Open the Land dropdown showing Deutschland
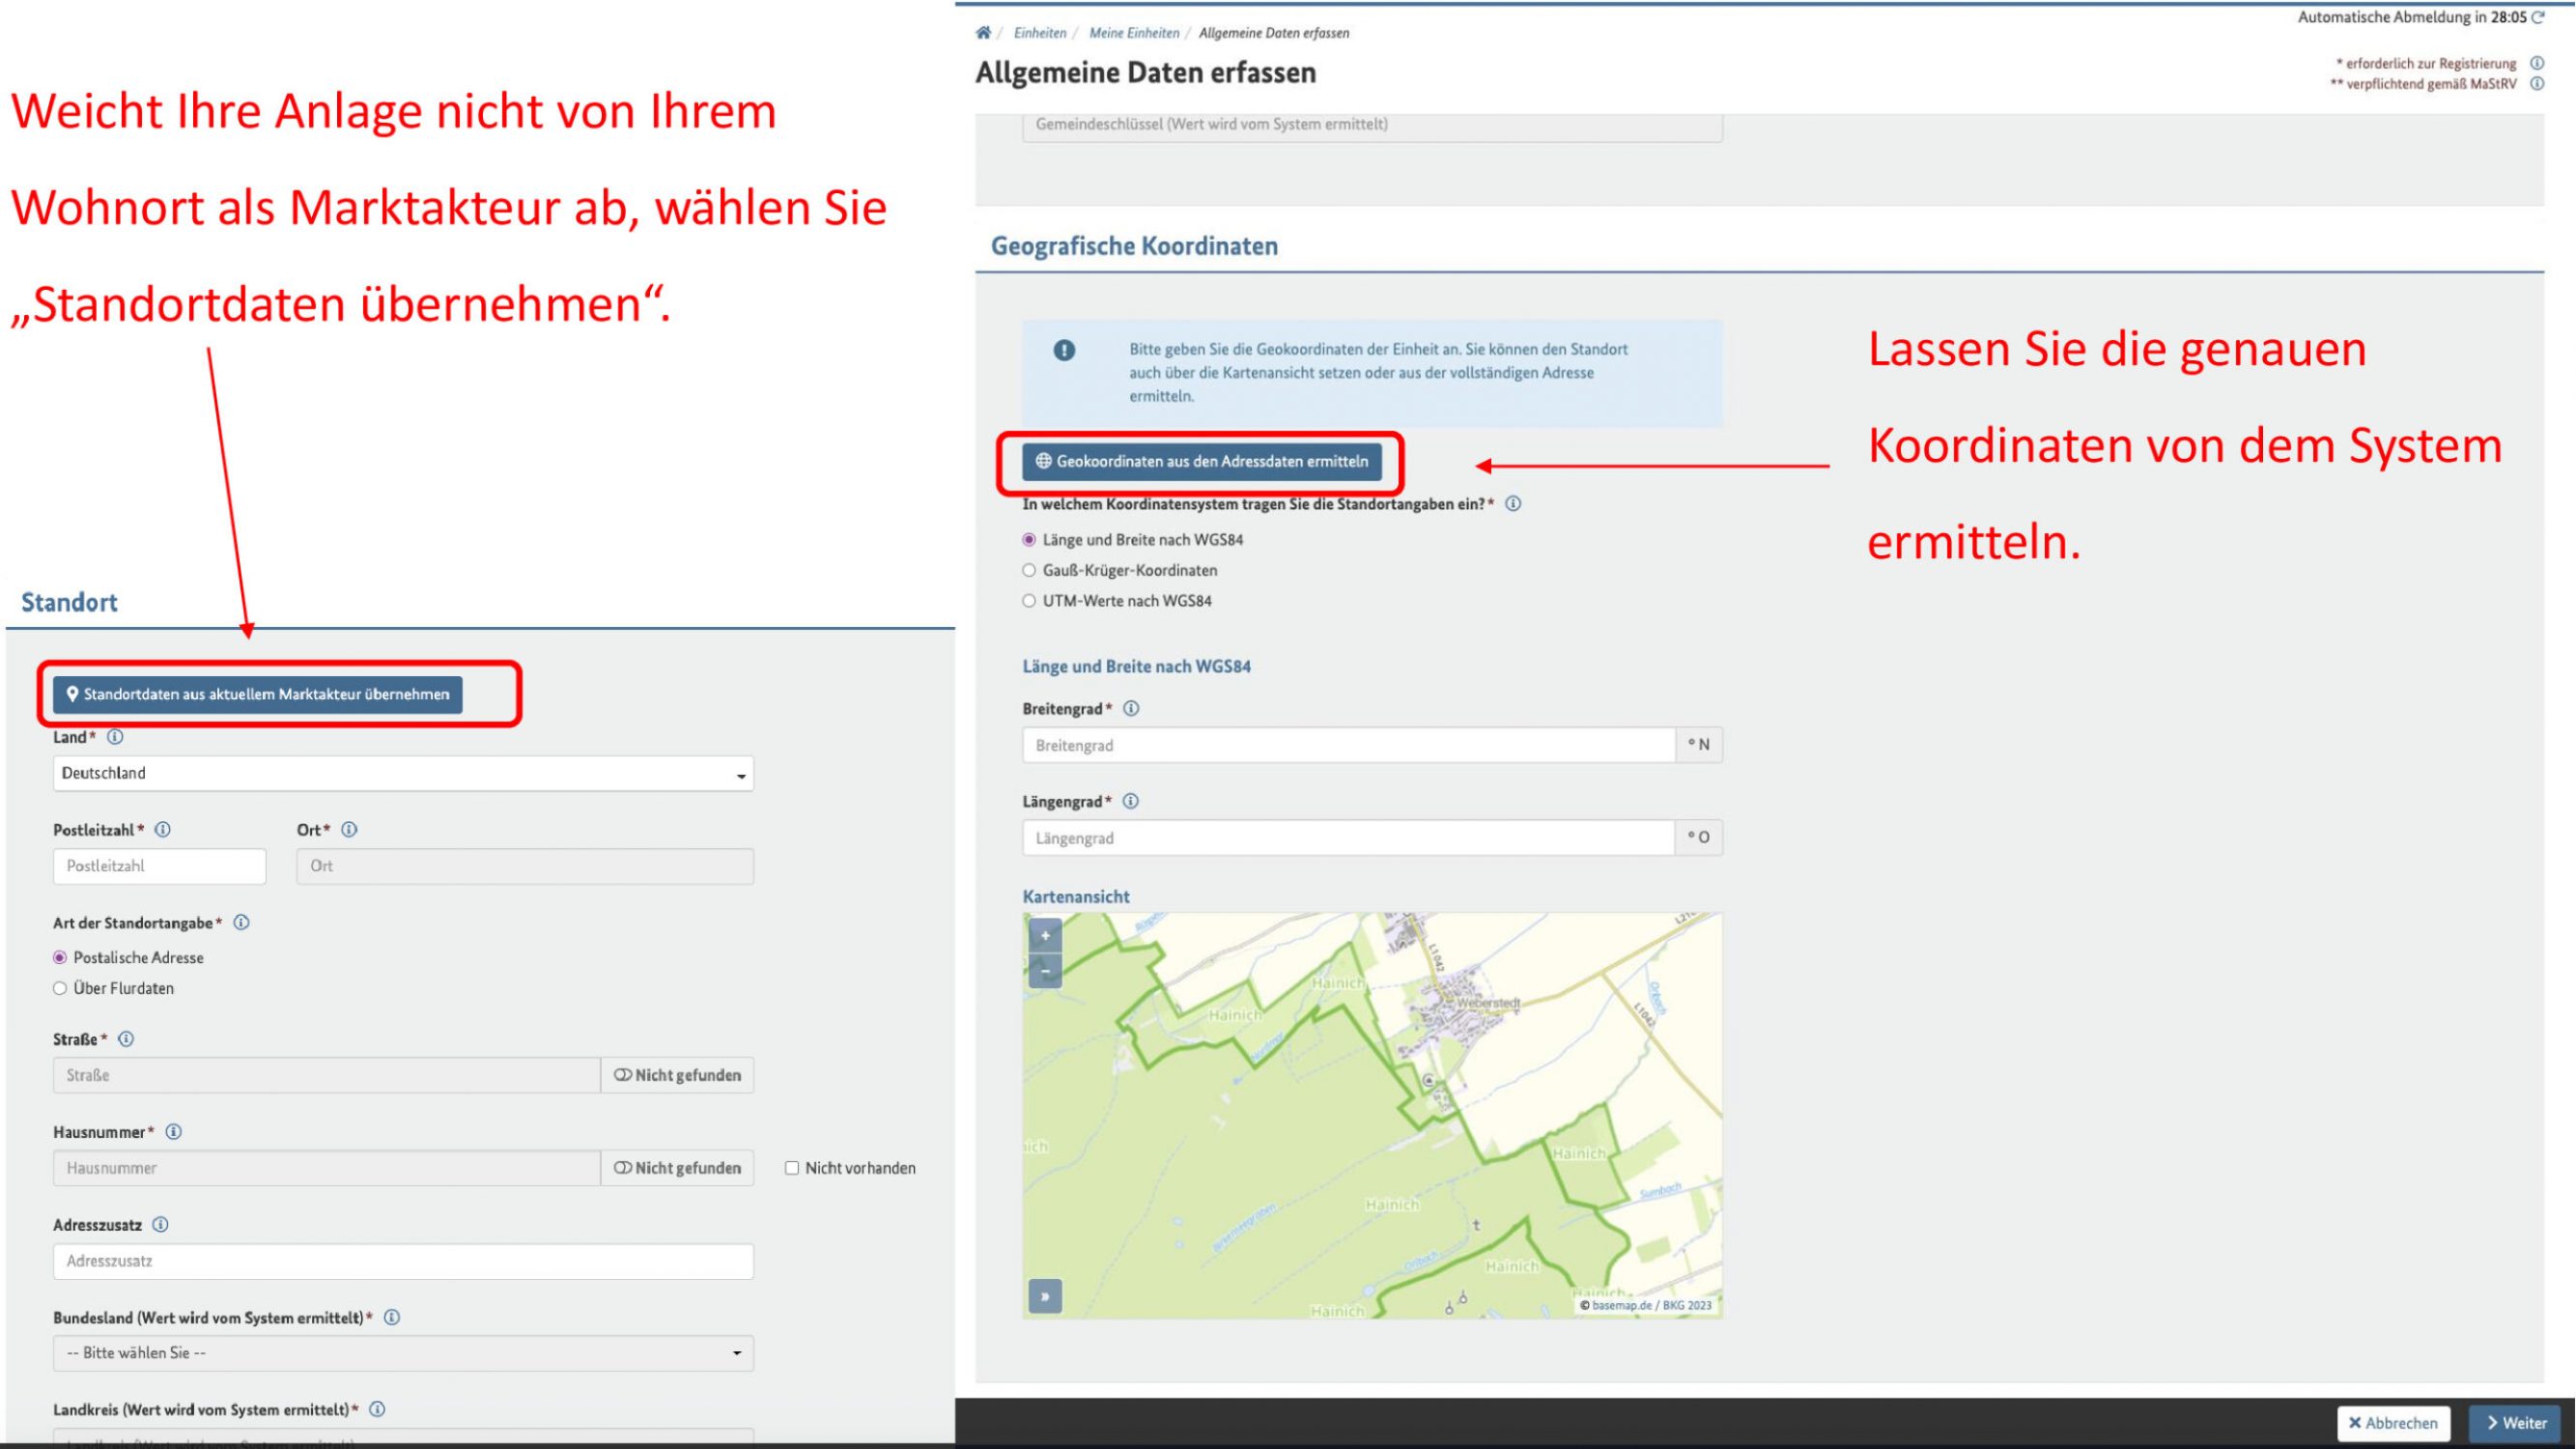Screen dimensions: 2576x1449 pos(403,773)
